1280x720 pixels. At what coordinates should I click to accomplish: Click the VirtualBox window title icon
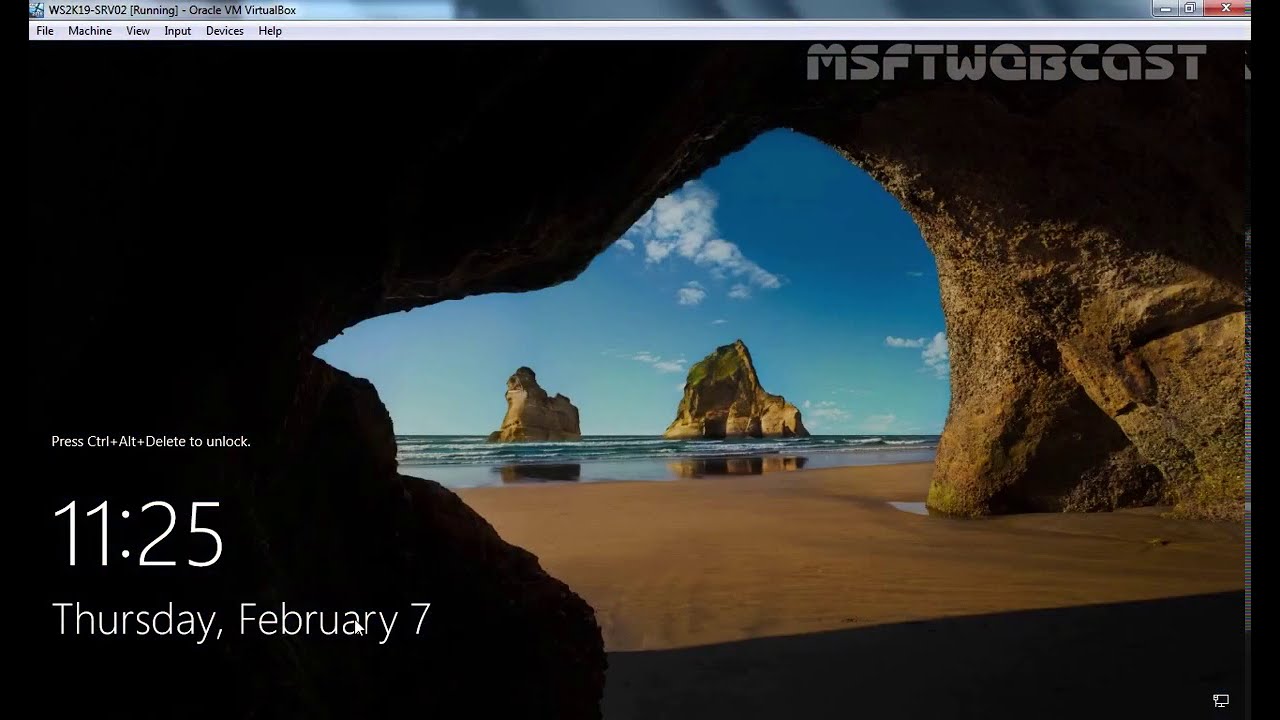point(39,10)
